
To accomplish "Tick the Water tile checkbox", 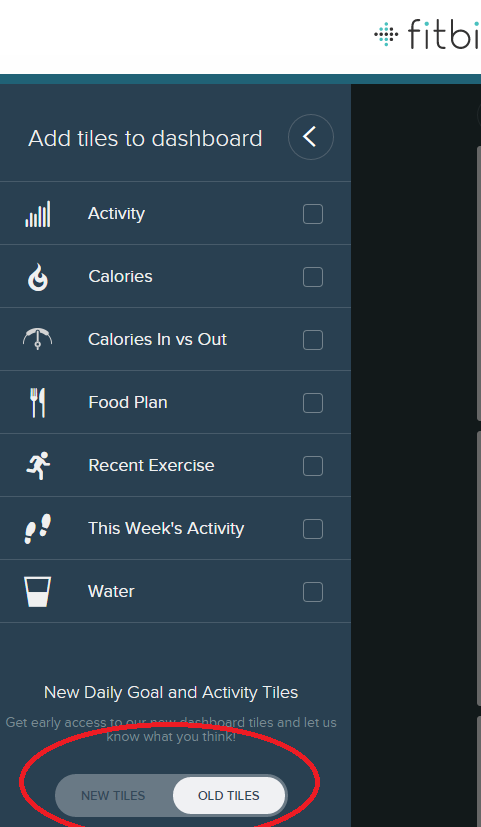I will (313, 592).
